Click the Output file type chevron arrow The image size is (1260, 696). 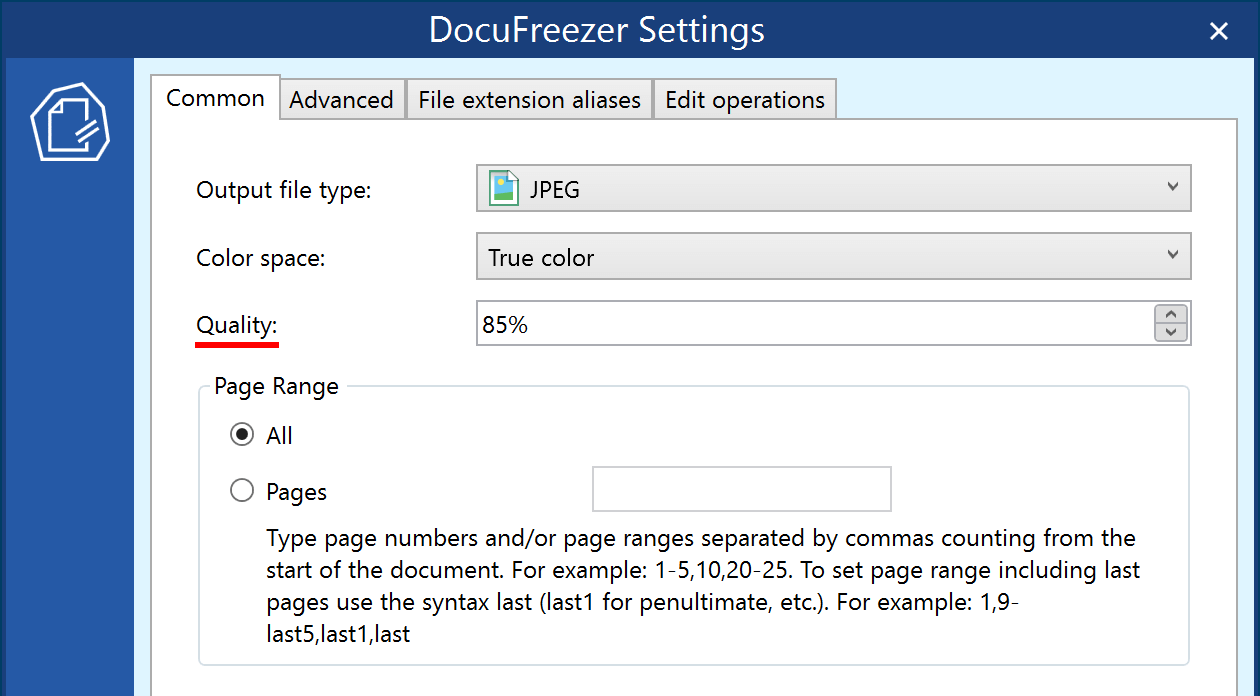click(x=1173, y=187)
